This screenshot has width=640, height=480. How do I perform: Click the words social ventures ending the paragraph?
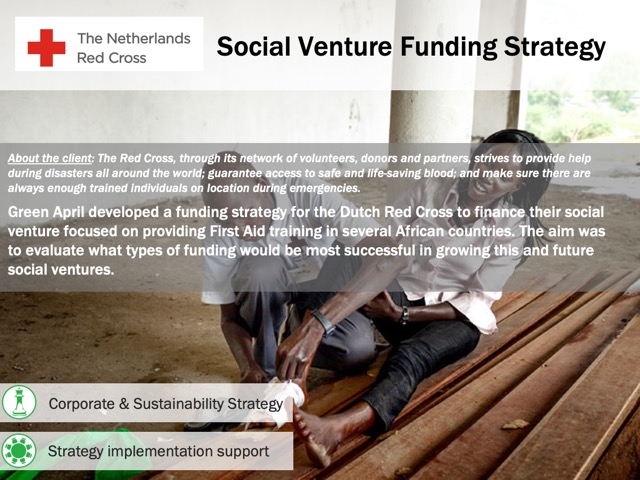61,269
